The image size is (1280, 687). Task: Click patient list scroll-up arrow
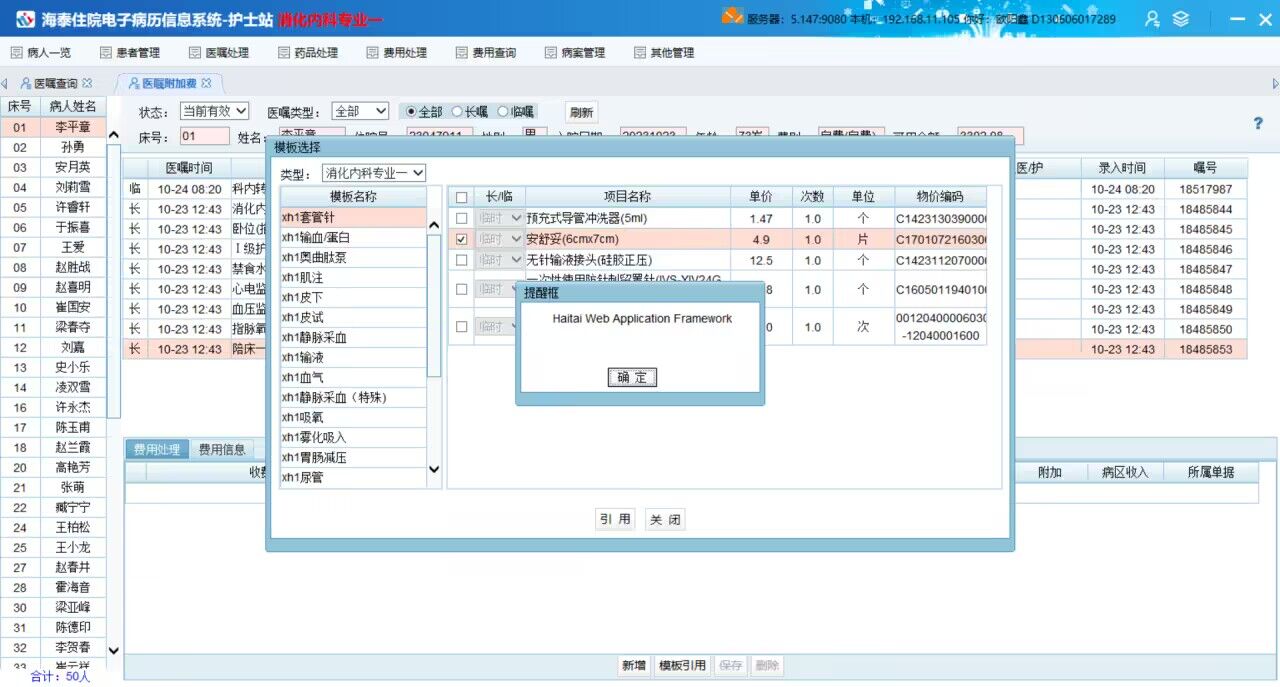point(113,135)
